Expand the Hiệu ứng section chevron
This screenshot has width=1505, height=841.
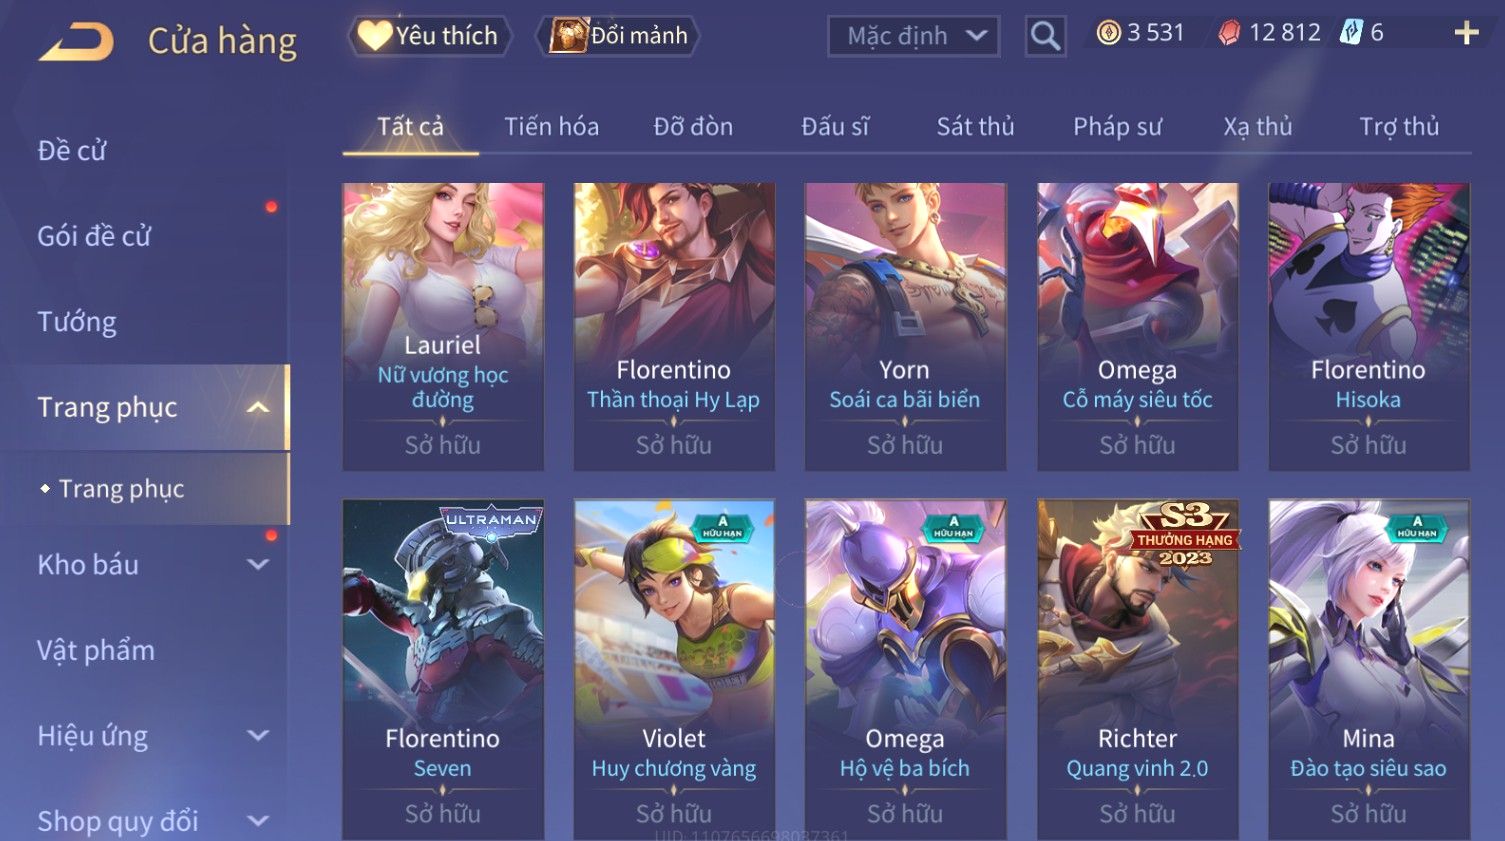[258, 736]
